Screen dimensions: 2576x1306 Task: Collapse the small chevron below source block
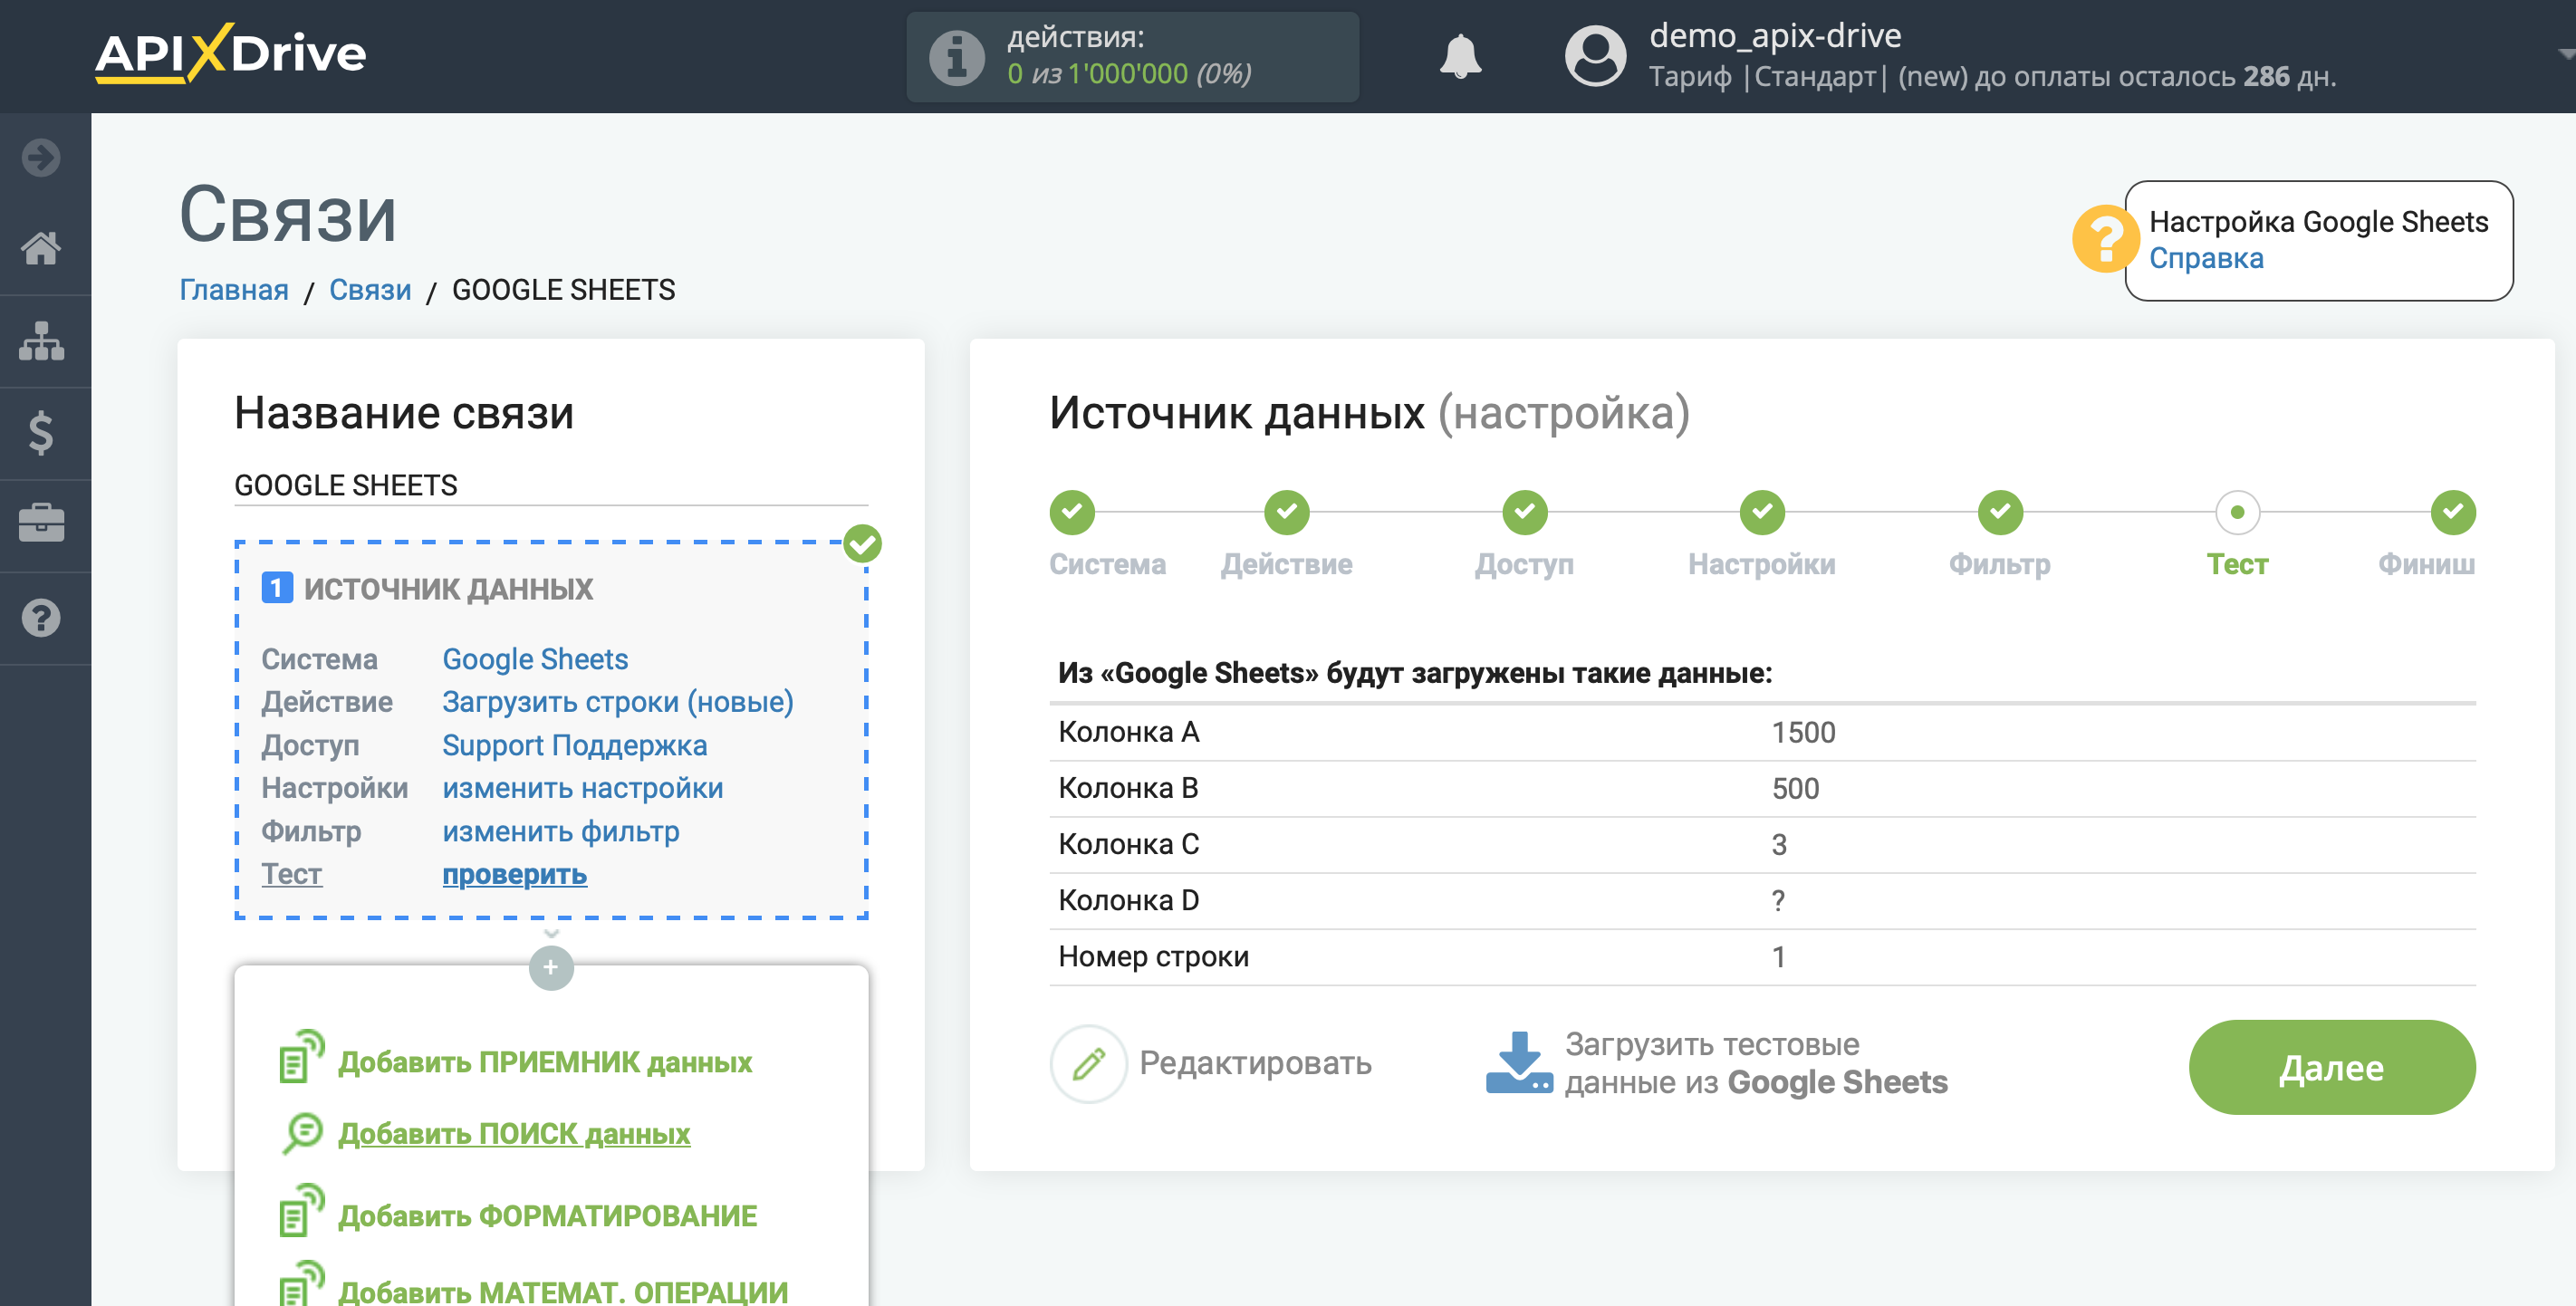[551, 934]
